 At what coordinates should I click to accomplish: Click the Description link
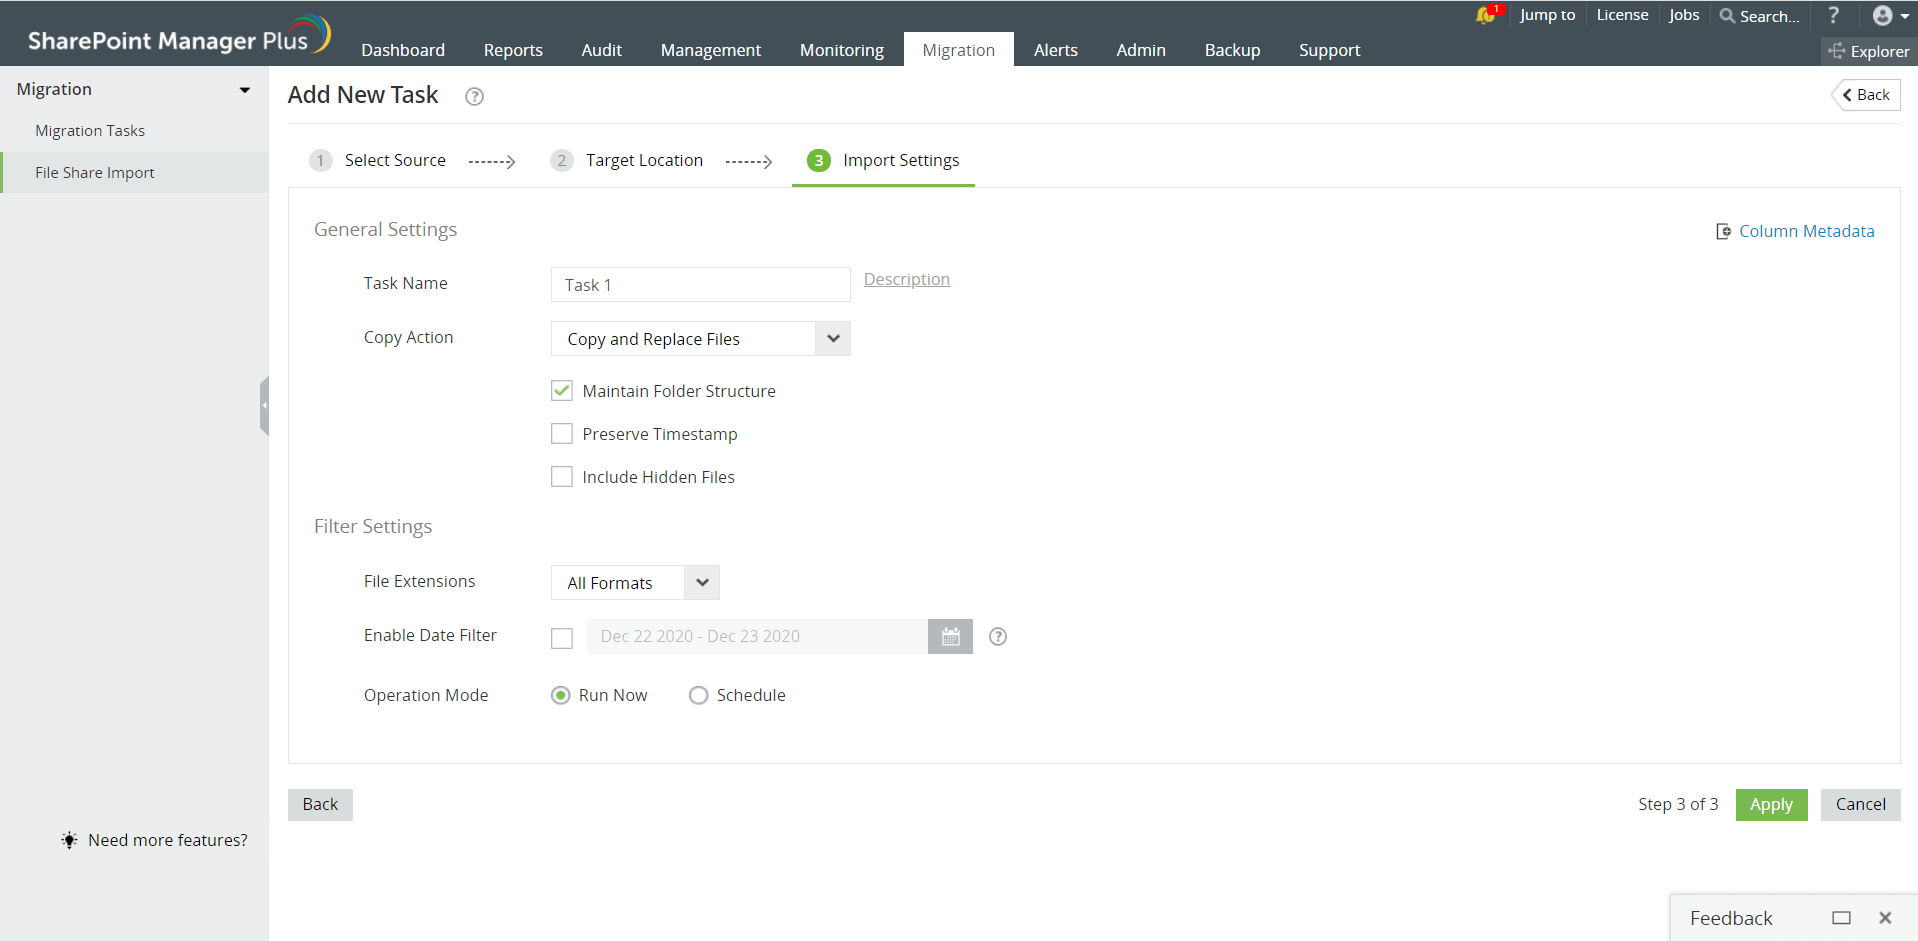click(907, 279)
